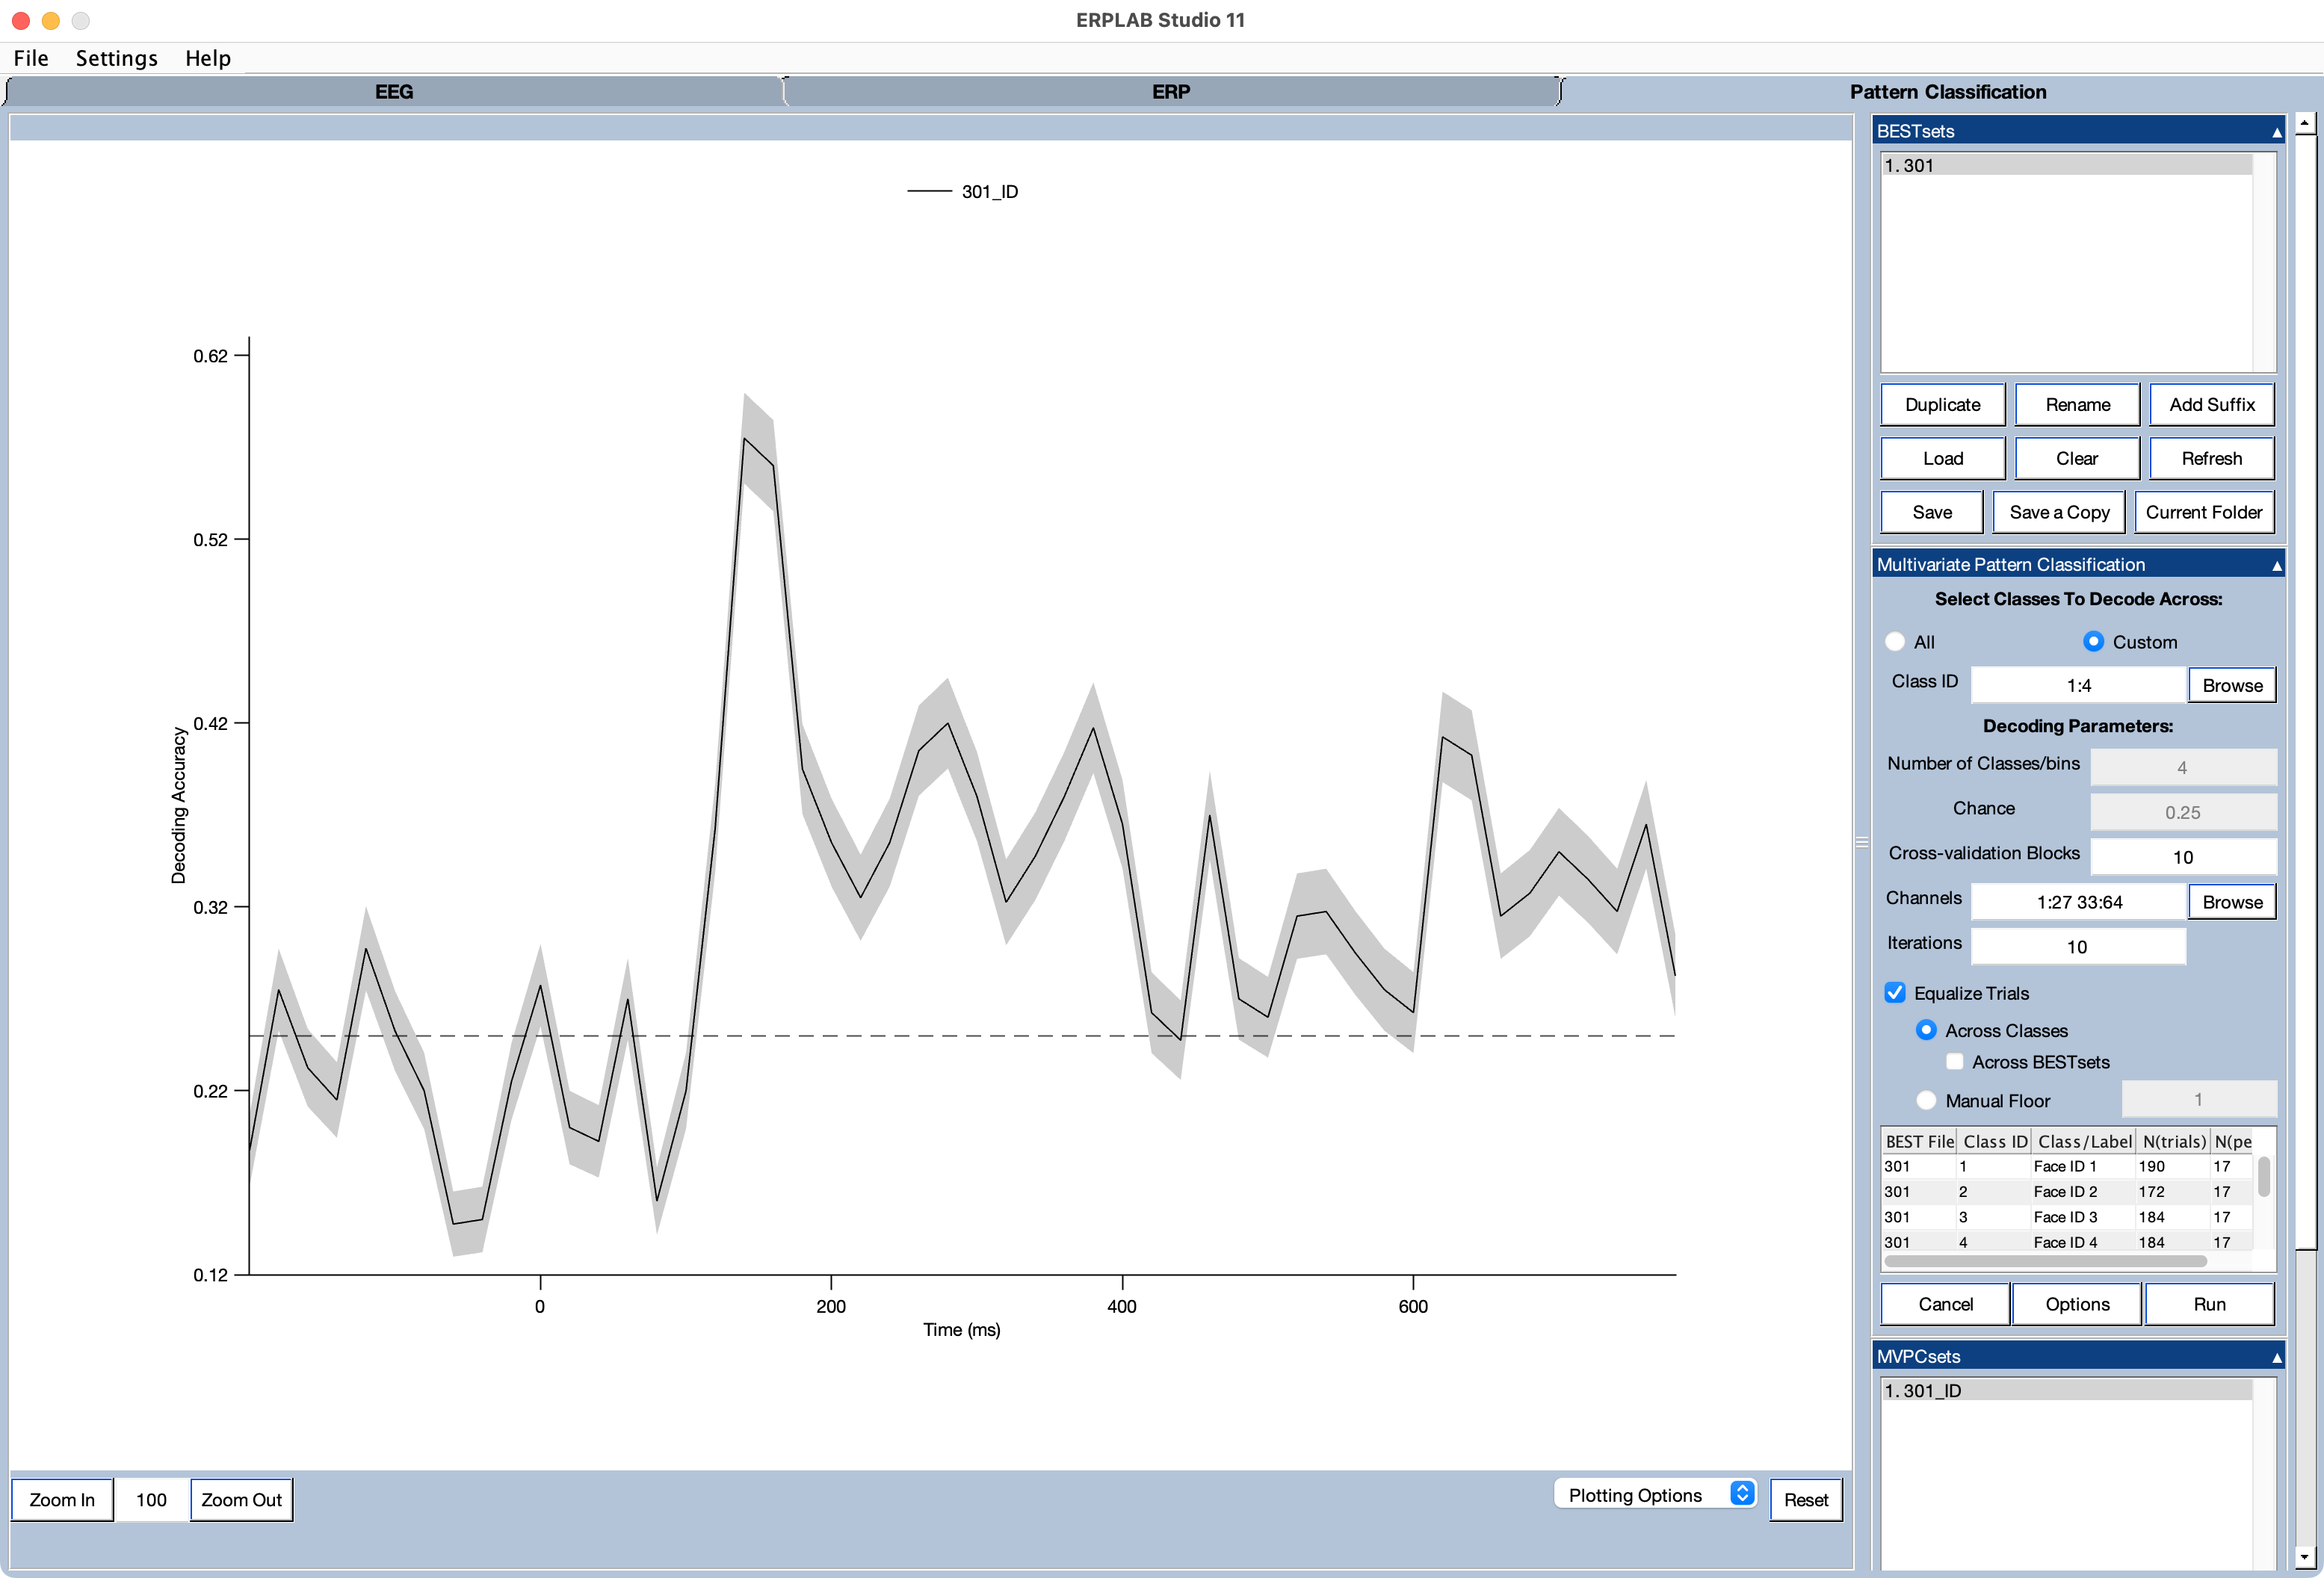The image size is (2324, 1578).
Task: Click the Cancel button
Action: click(1944, 1303)
